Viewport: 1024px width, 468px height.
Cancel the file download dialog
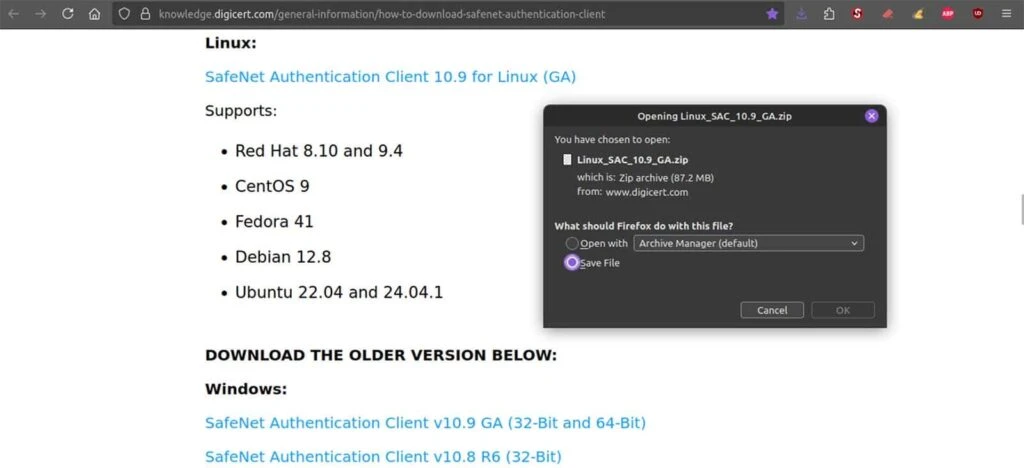coord(772,310)
